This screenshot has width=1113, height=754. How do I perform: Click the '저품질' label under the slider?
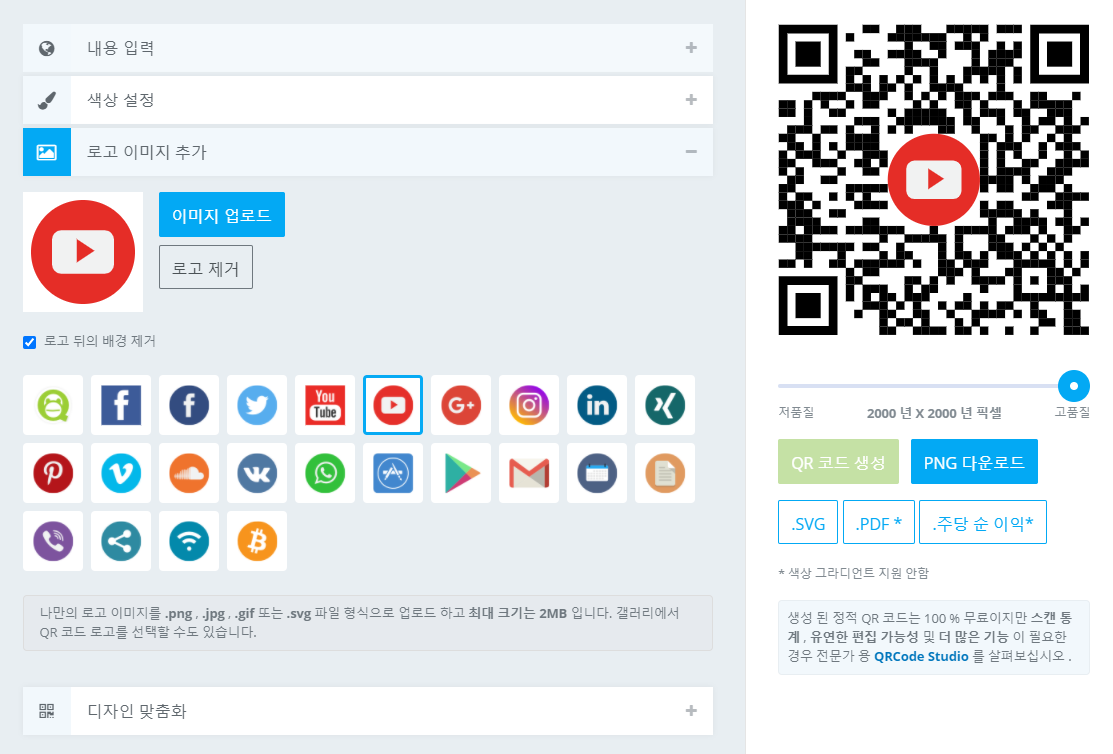796,412
